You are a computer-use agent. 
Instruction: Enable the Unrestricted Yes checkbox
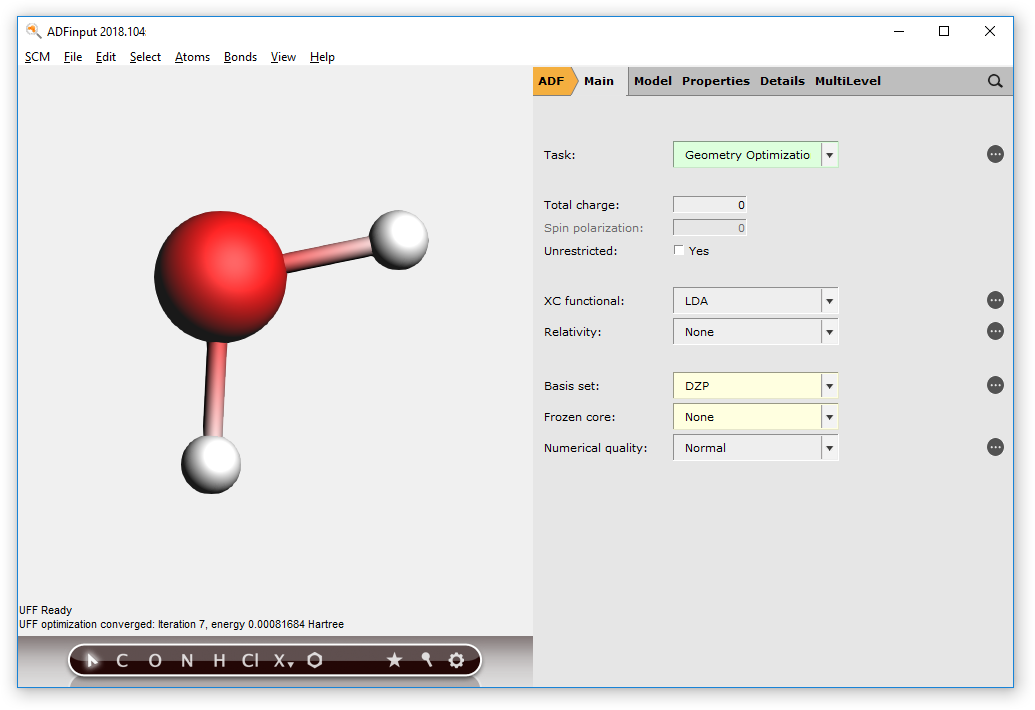point(679,250)
